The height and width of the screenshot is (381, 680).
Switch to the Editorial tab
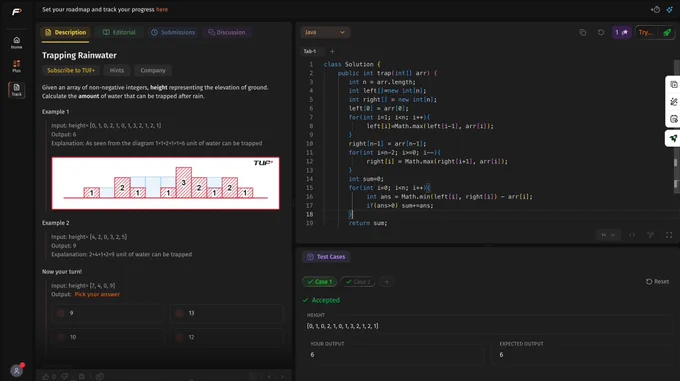tap(119, 33)
